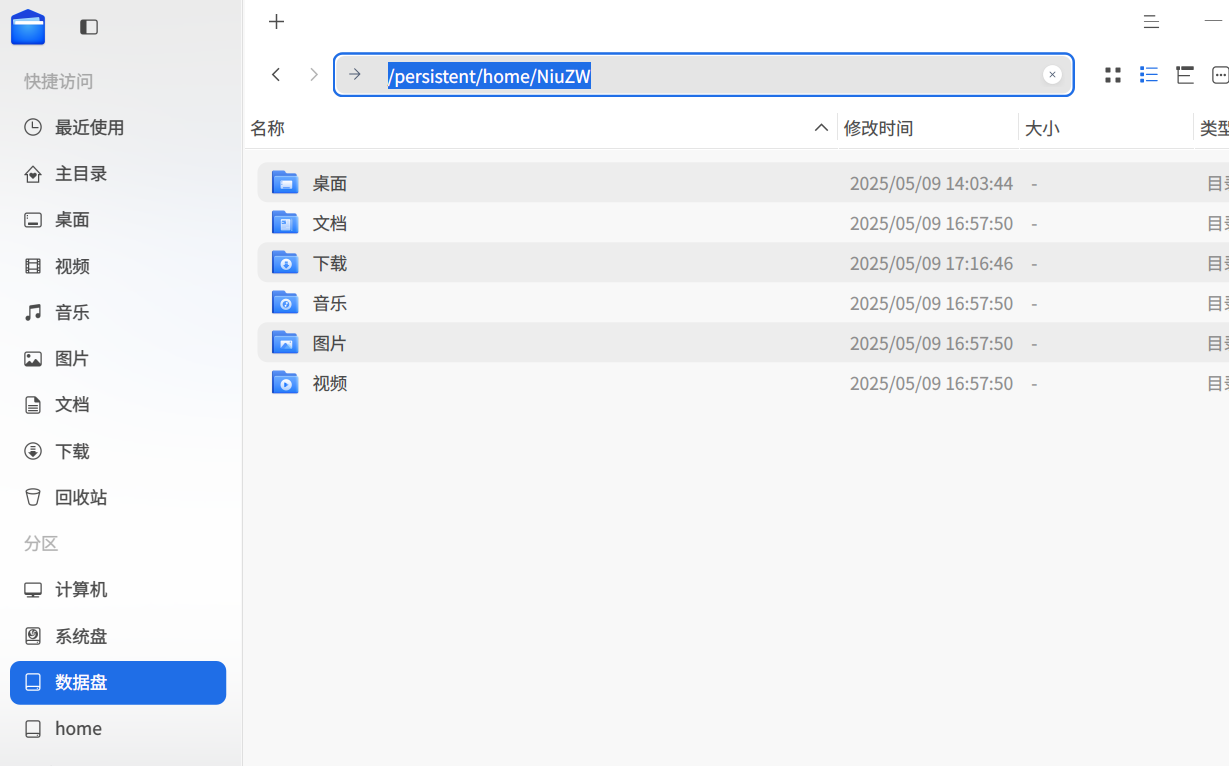Select the home partition in sidebar
The height and width of the screenshot is (766, 1229).
pyautogui.click(x=118, y=729)
